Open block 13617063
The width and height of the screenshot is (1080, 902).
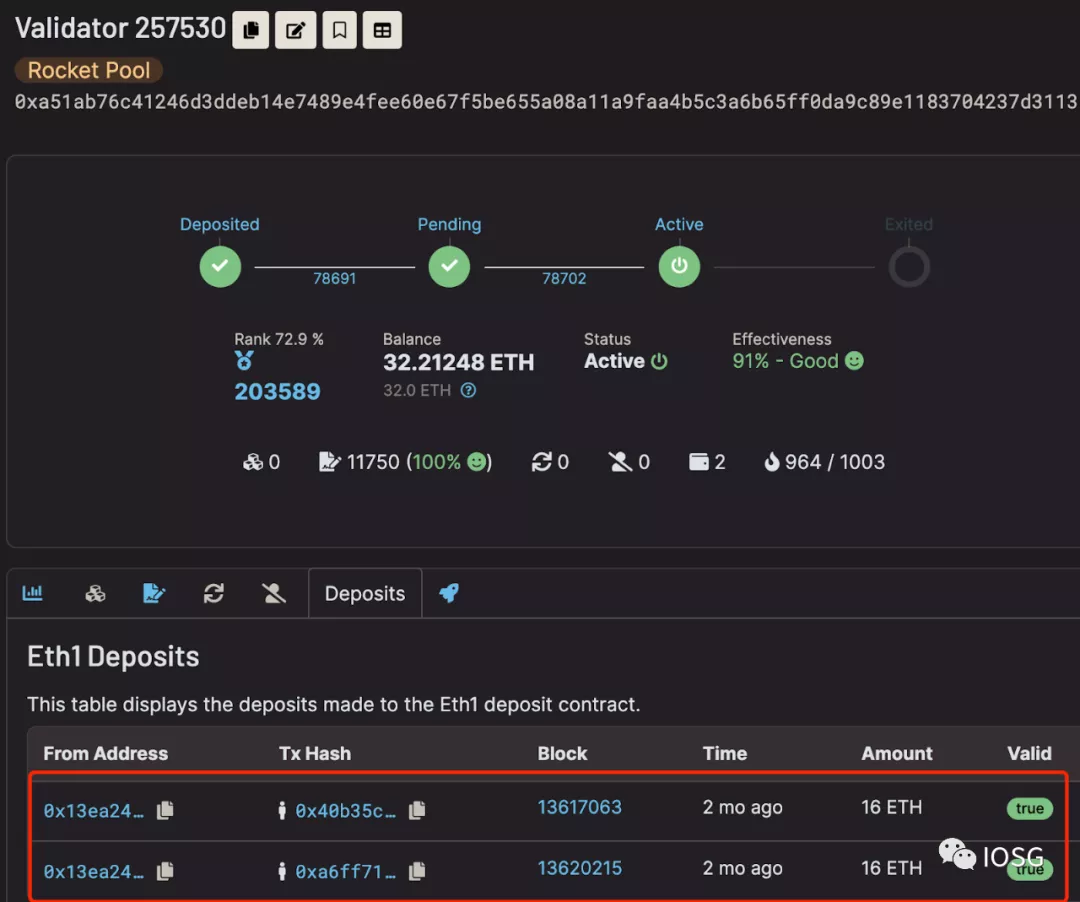click(x=579, y=807)
